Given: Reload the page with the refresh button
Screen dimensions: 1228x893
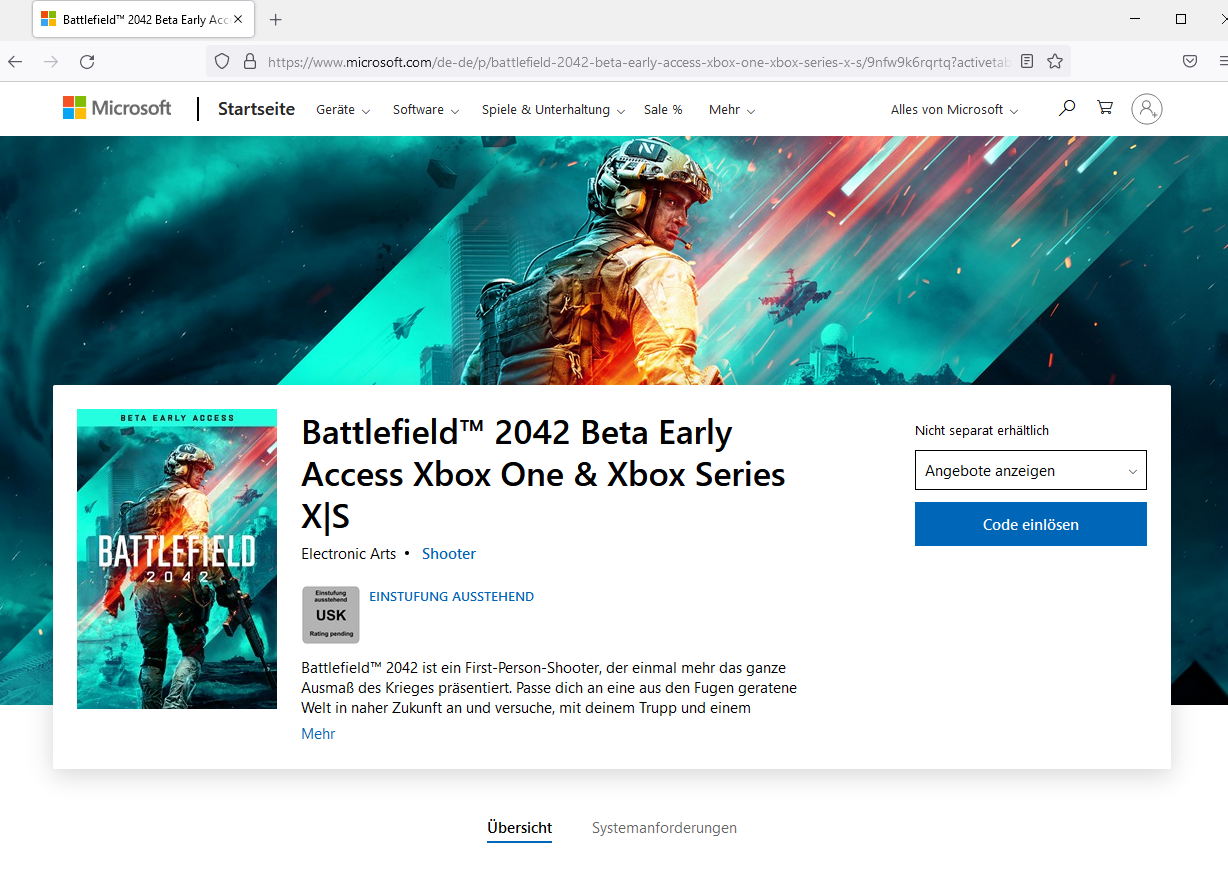Looking at the screenshot, I should 87,61.
